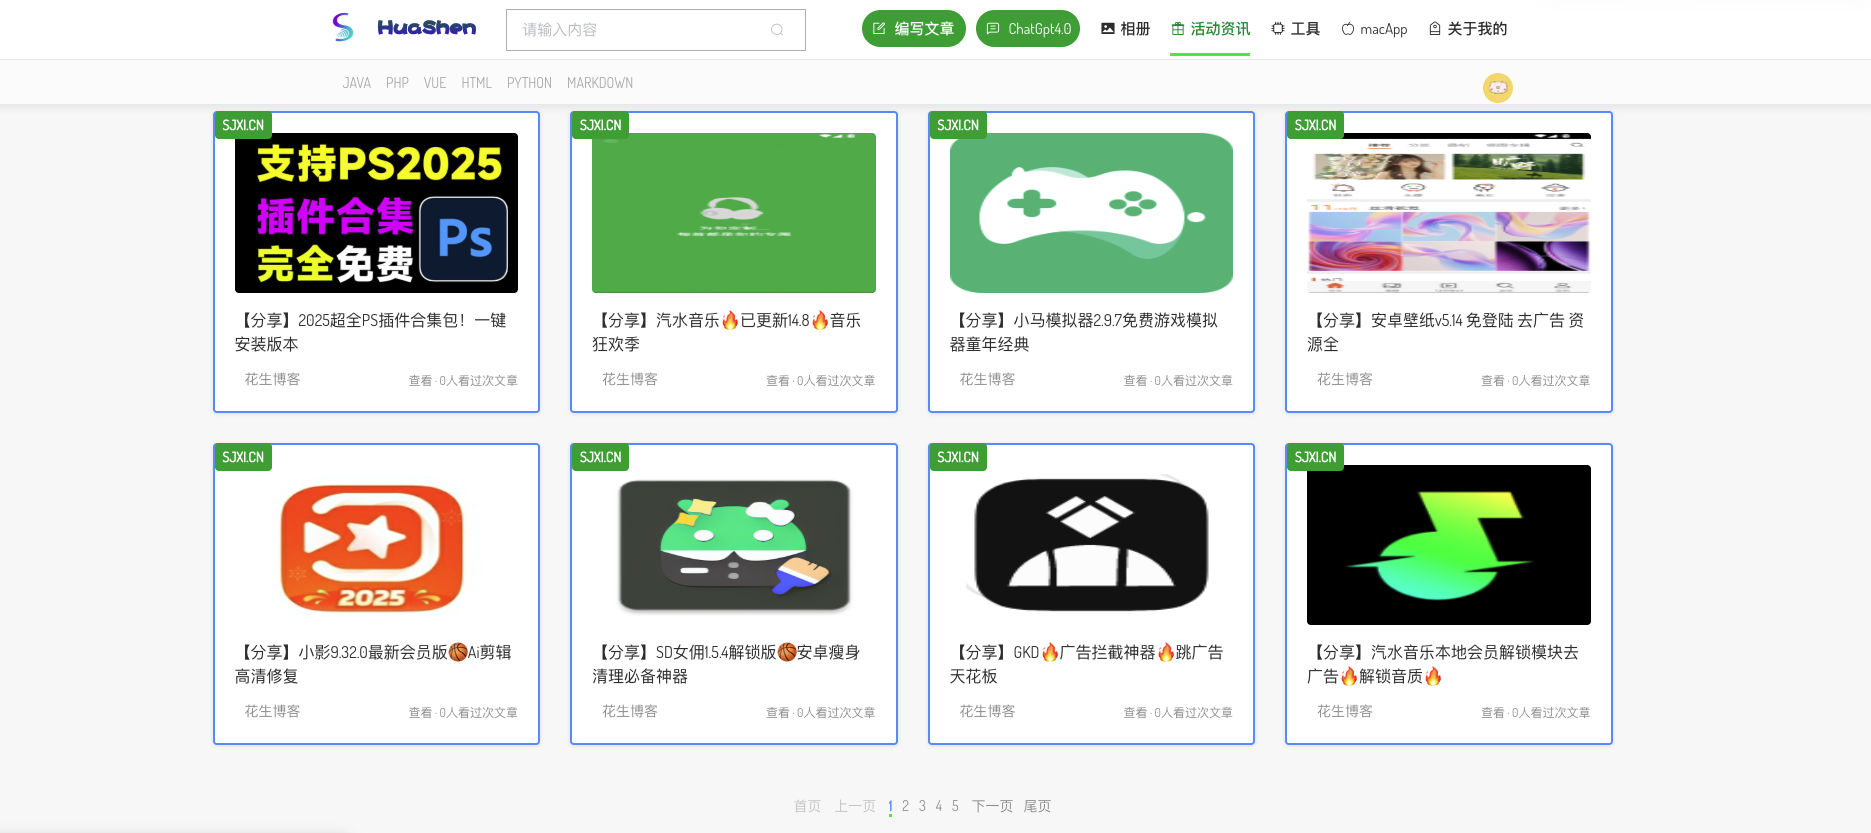
Task: Open the orange 2025 video editor icon
Action: click(x=372, y=546)
